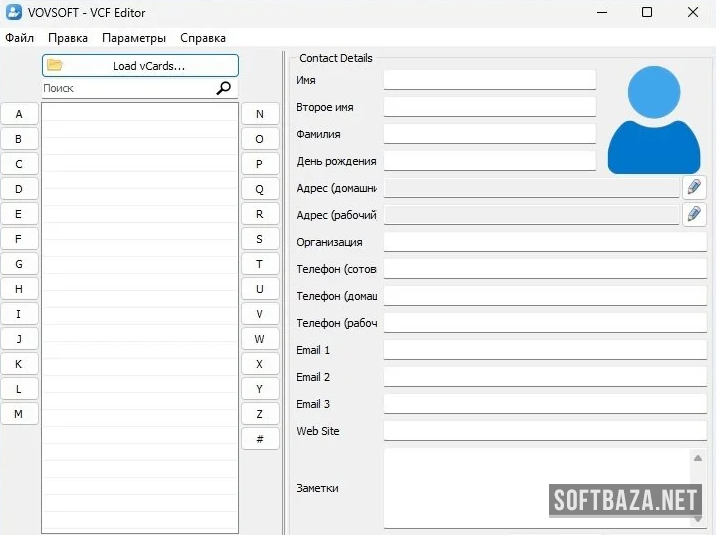Click the Email 1 input field
Screen dimensions: 716x535
(x=544, y=350)
